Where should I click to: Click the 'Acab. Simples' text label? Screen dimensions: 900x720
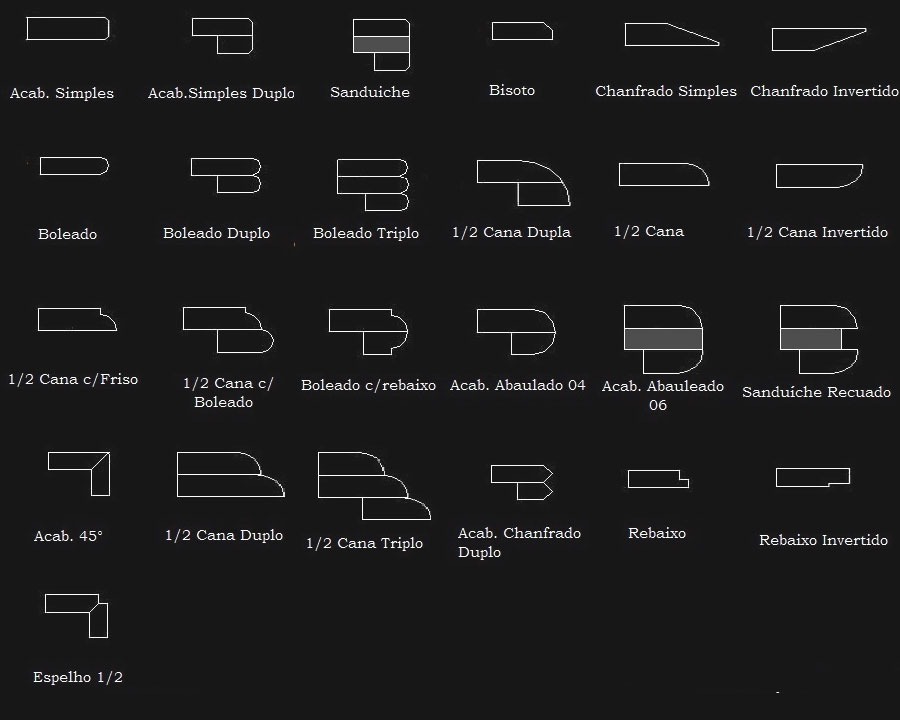(x=62, y=93)
